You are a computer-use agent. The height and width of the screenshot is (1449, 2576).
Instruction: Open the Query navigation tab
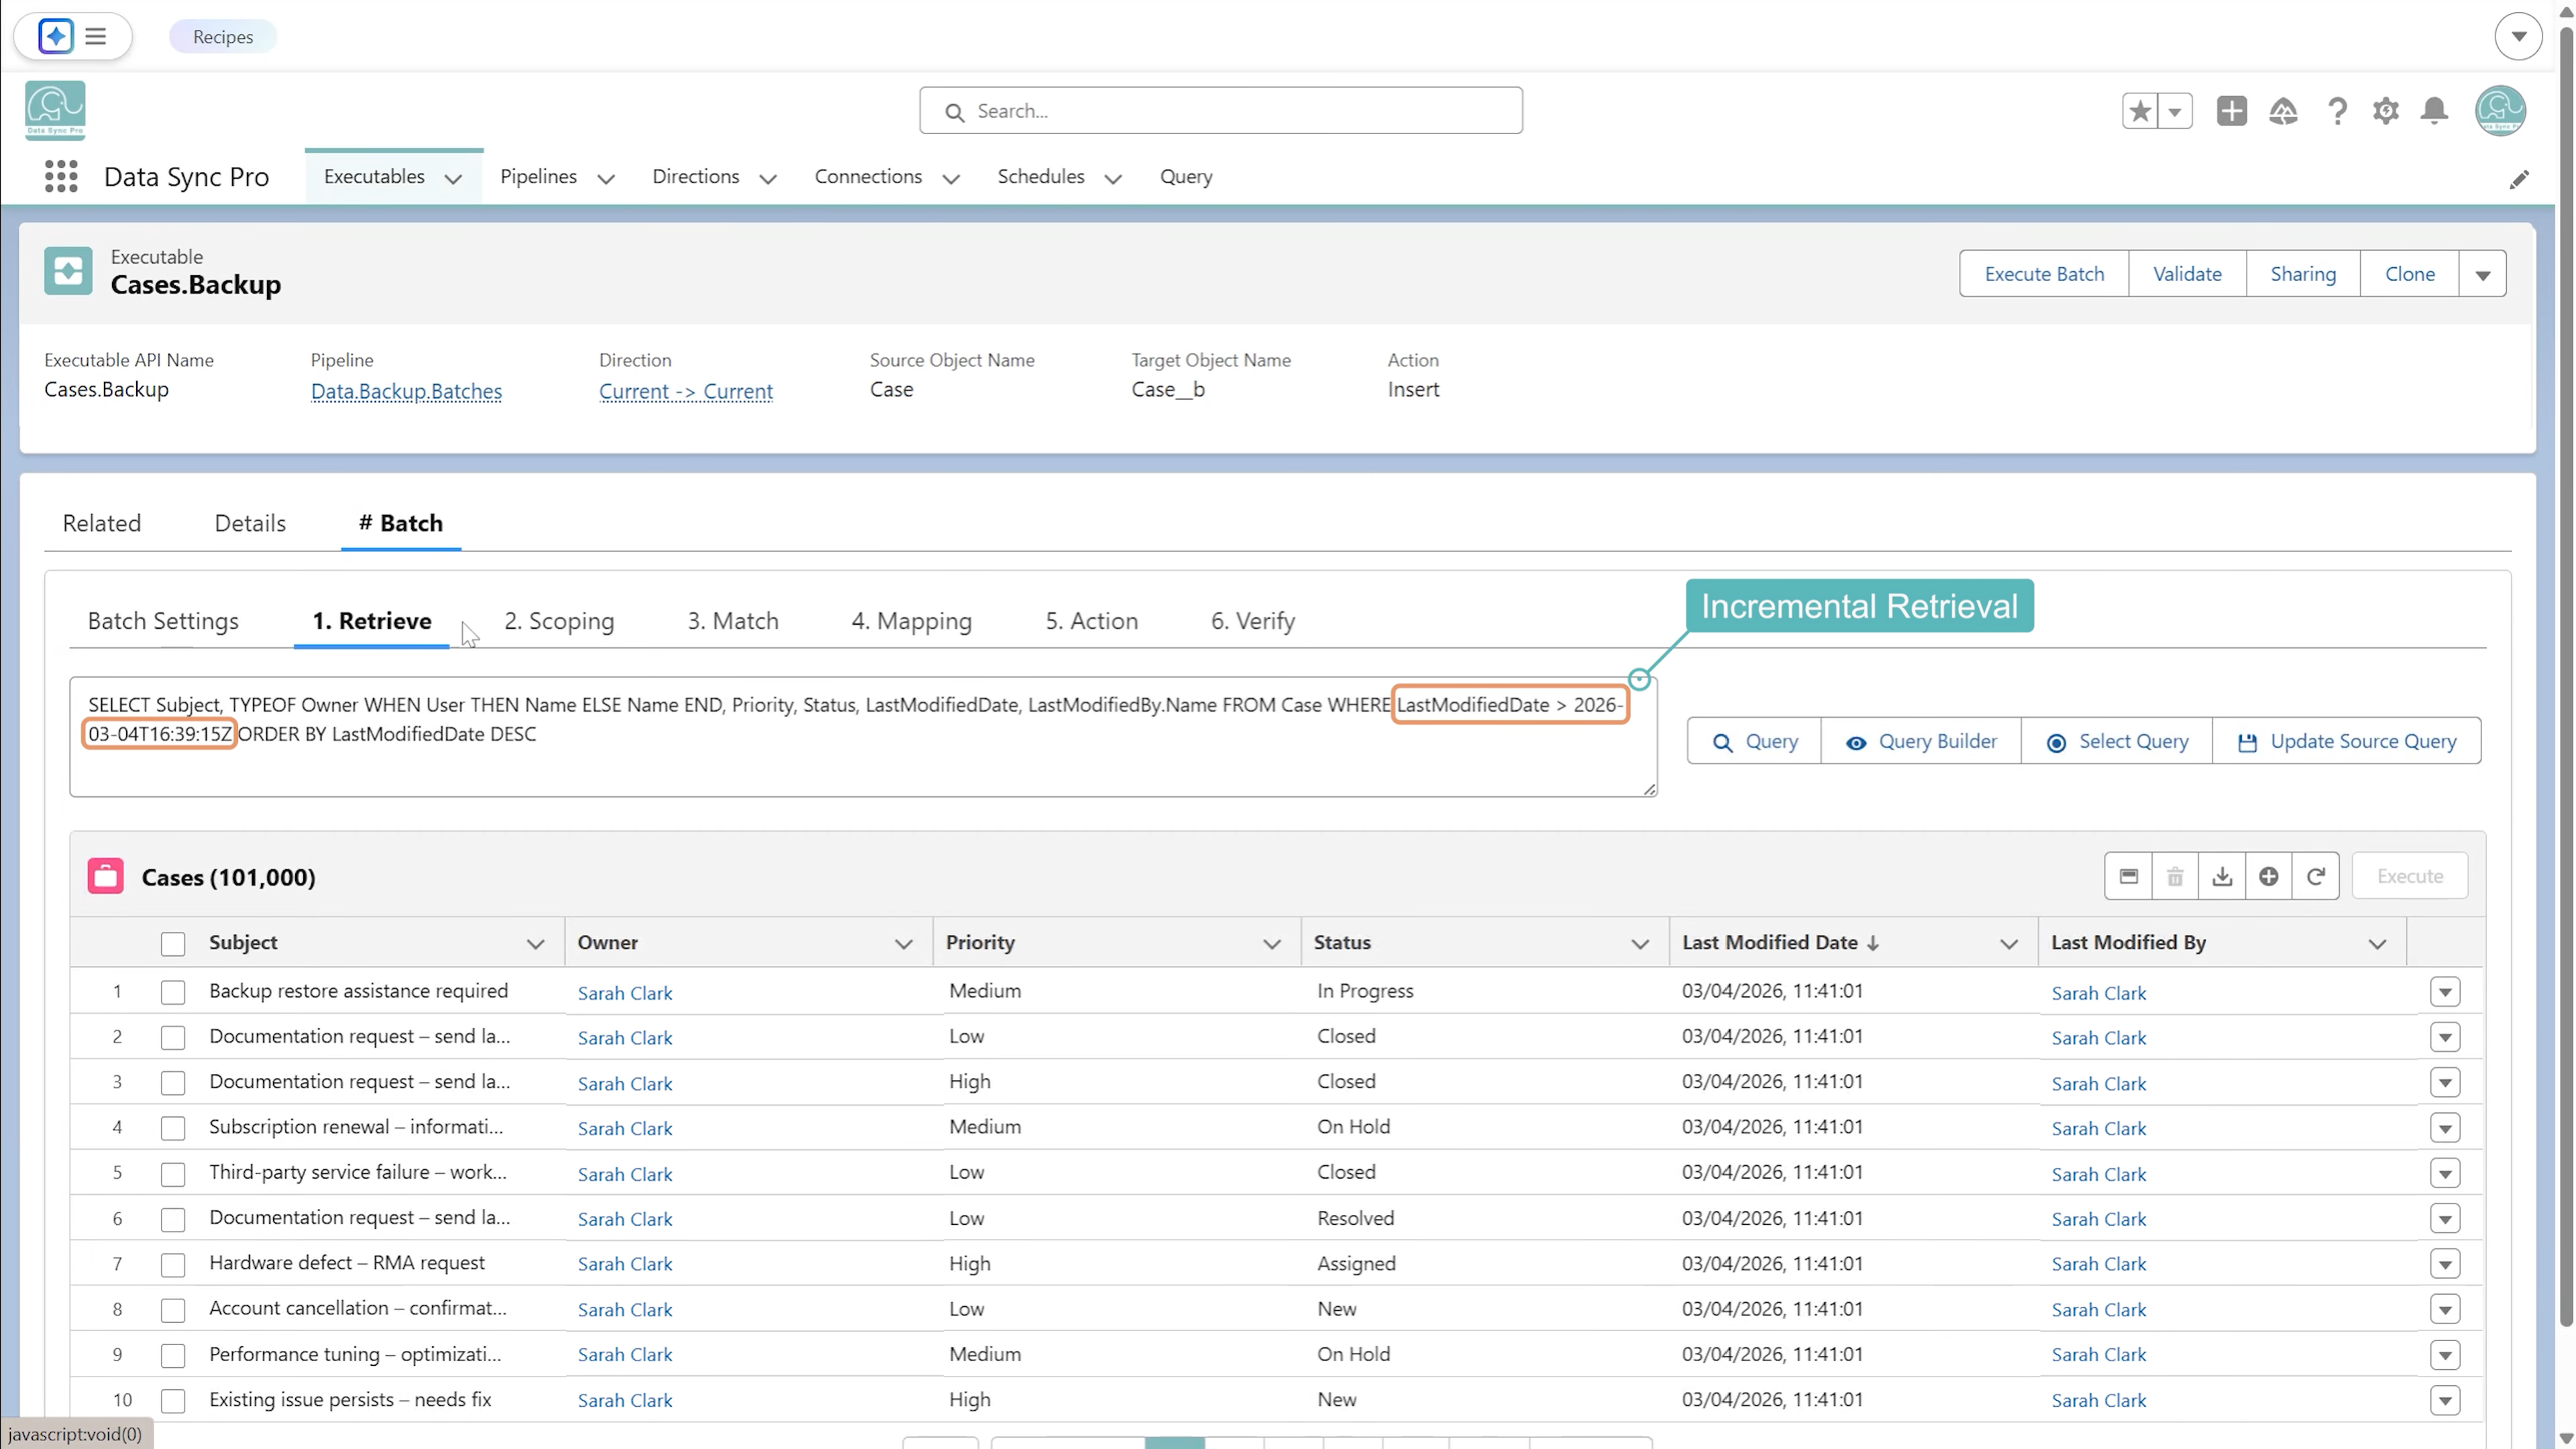[x=1186, y=177]
